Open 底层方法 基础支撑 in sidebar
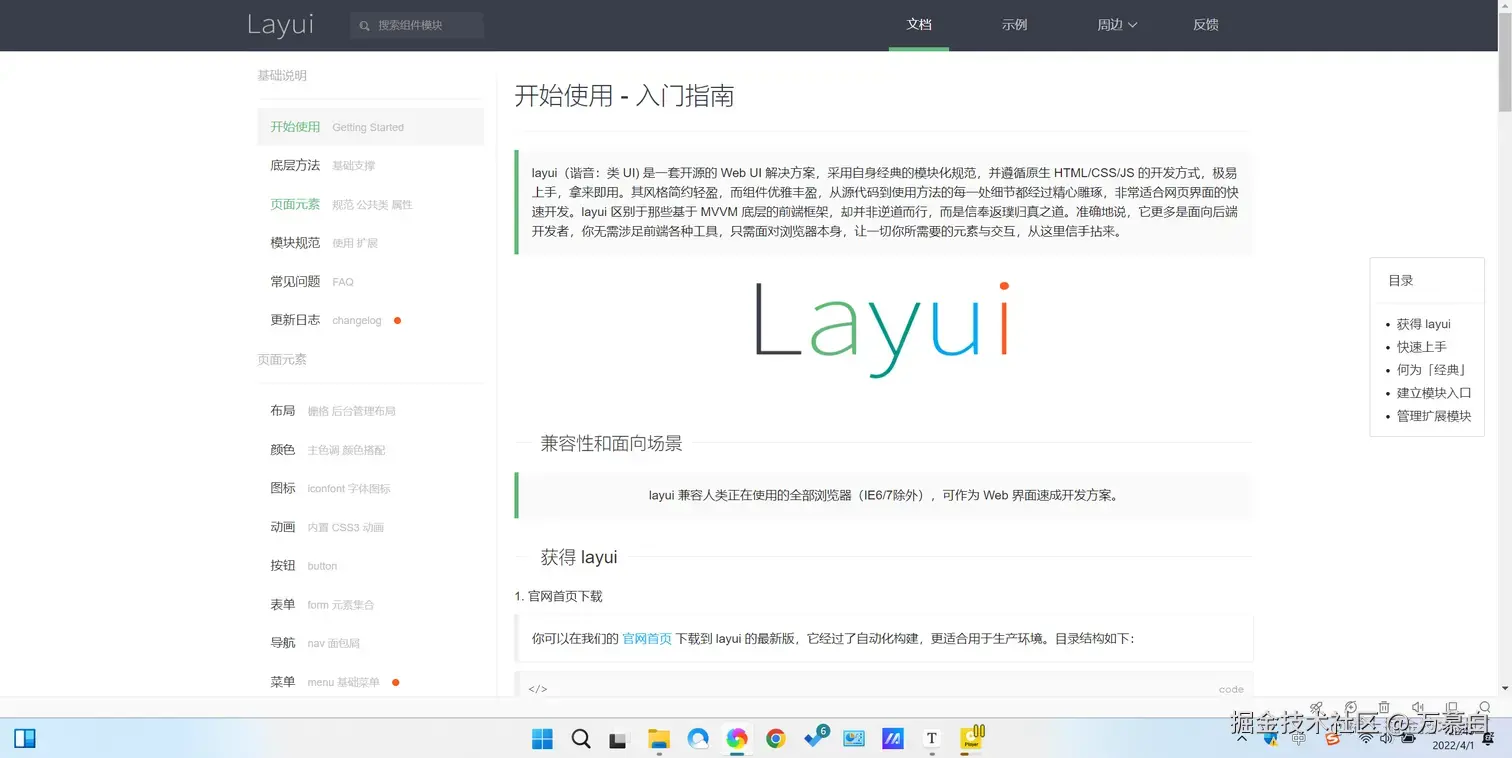This screenshot has width=1512, height=758. (370, 165)
